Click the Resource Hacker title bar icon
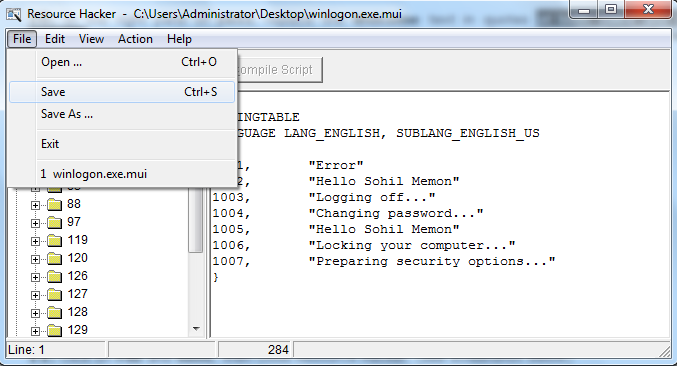The image size is (677, 366). coord(13,14)
